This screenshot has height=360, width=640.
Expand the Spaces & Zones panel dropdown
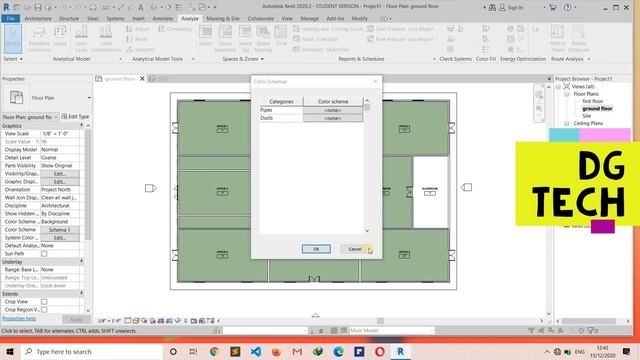[x=243, y=59]
